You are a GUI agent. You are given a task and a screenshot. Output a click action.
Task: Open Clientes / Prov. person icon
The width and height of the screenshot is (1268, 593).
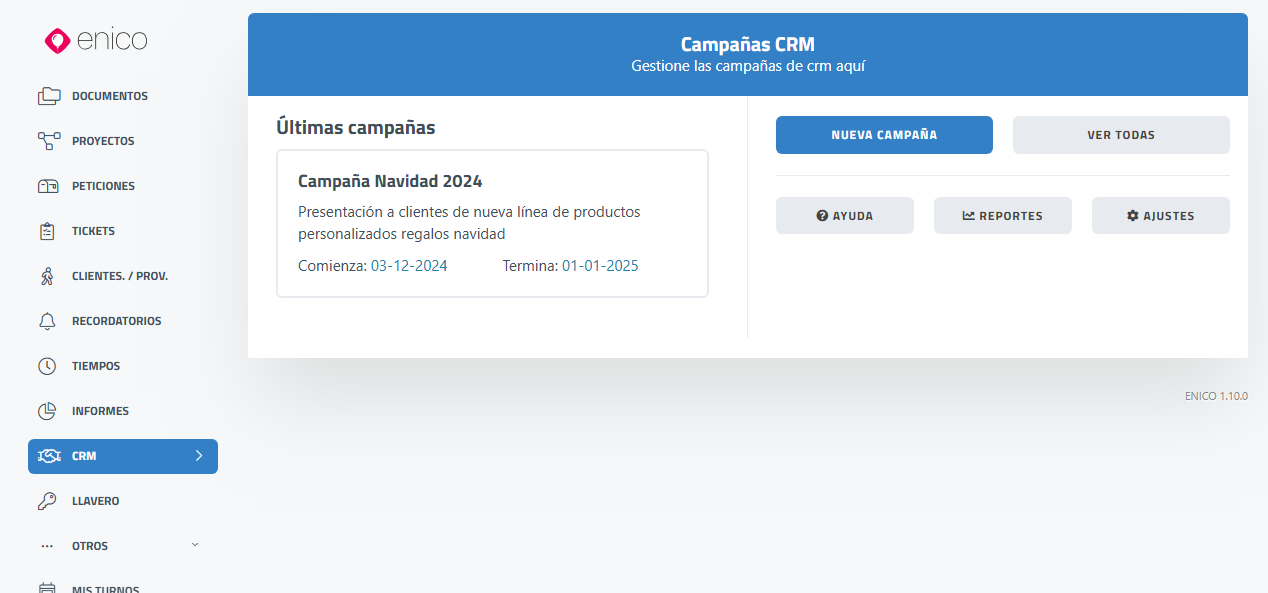(48, 276)
